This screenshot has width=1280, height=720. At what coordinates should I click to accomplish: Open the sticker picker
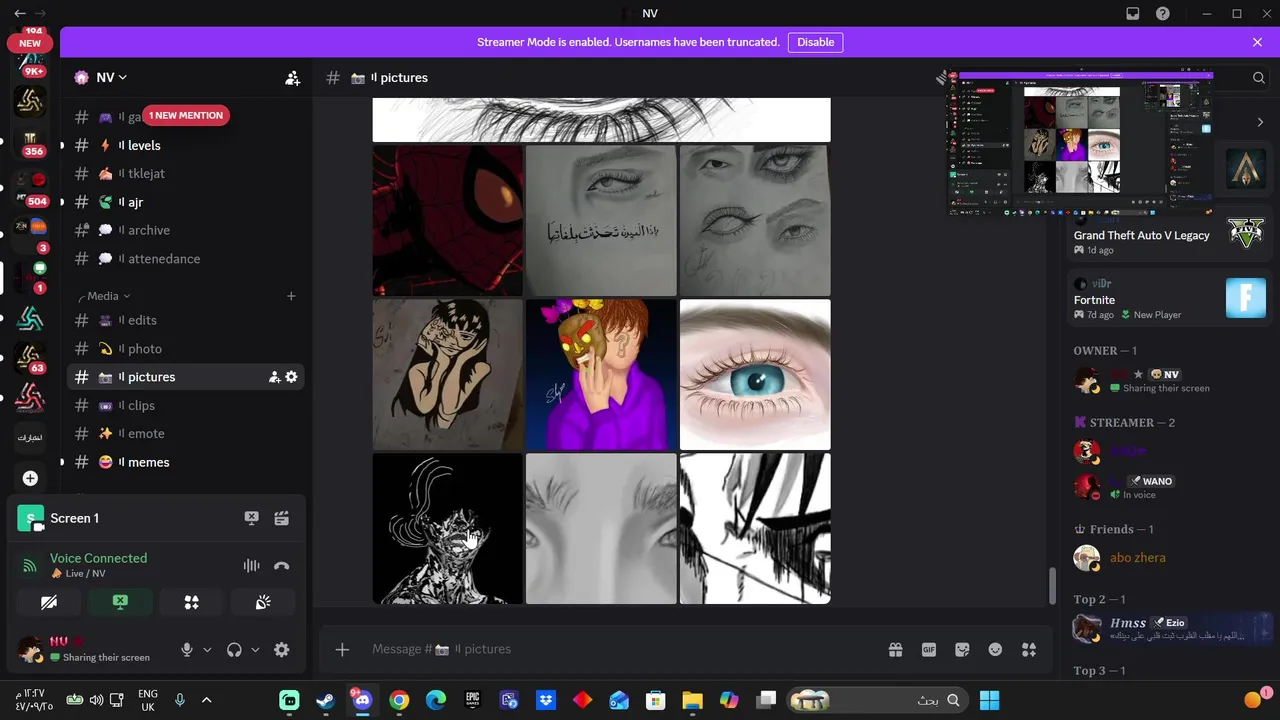pyautogui.click(x=962, y=649)
